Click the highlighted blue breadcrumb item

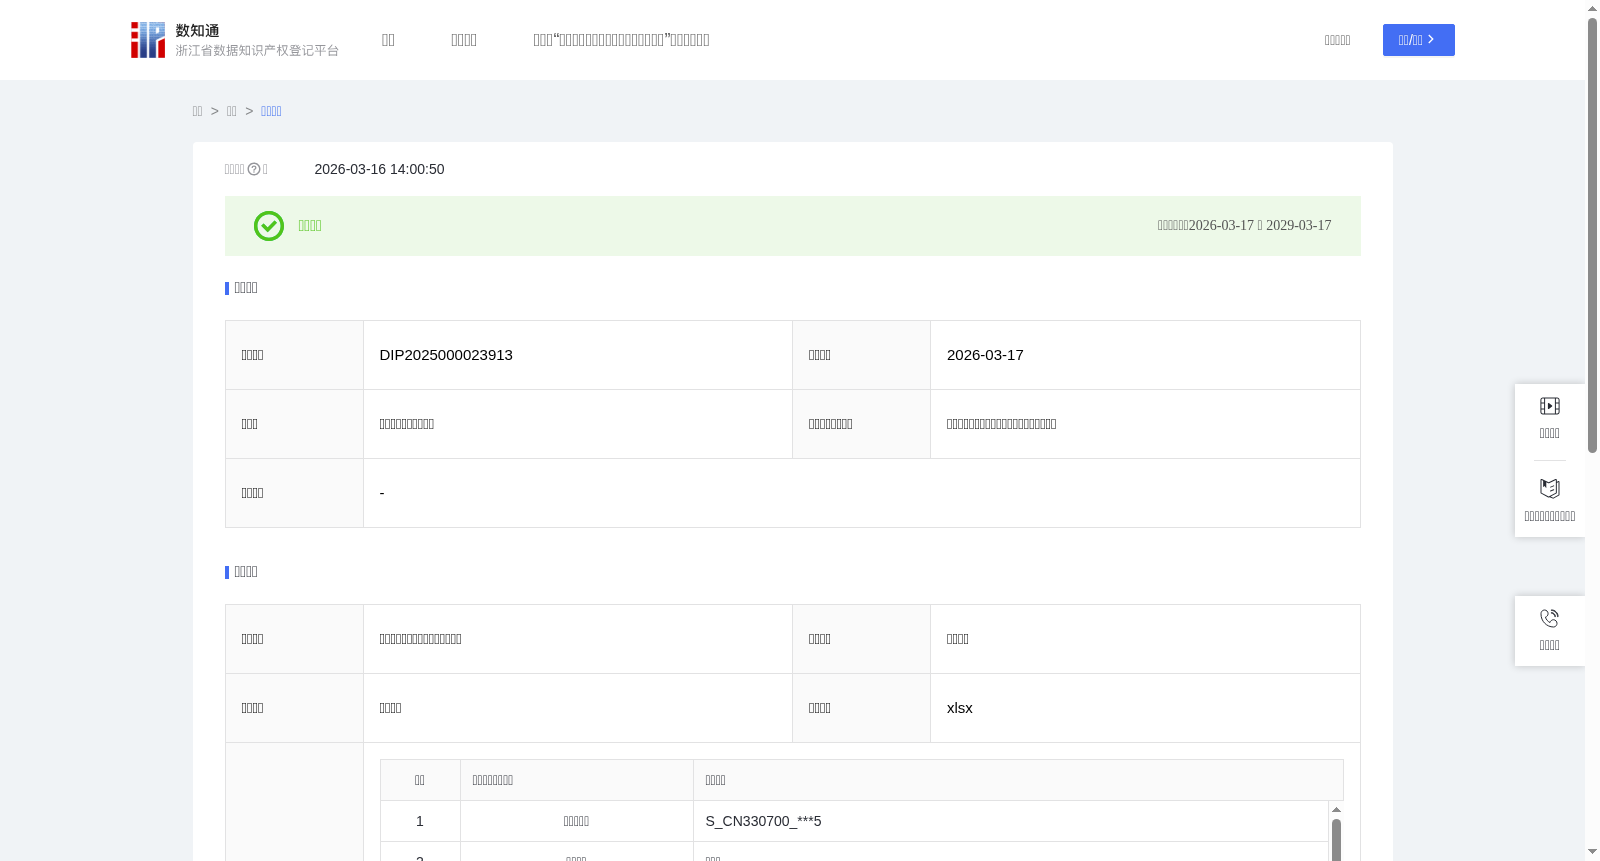coord(271,111)
